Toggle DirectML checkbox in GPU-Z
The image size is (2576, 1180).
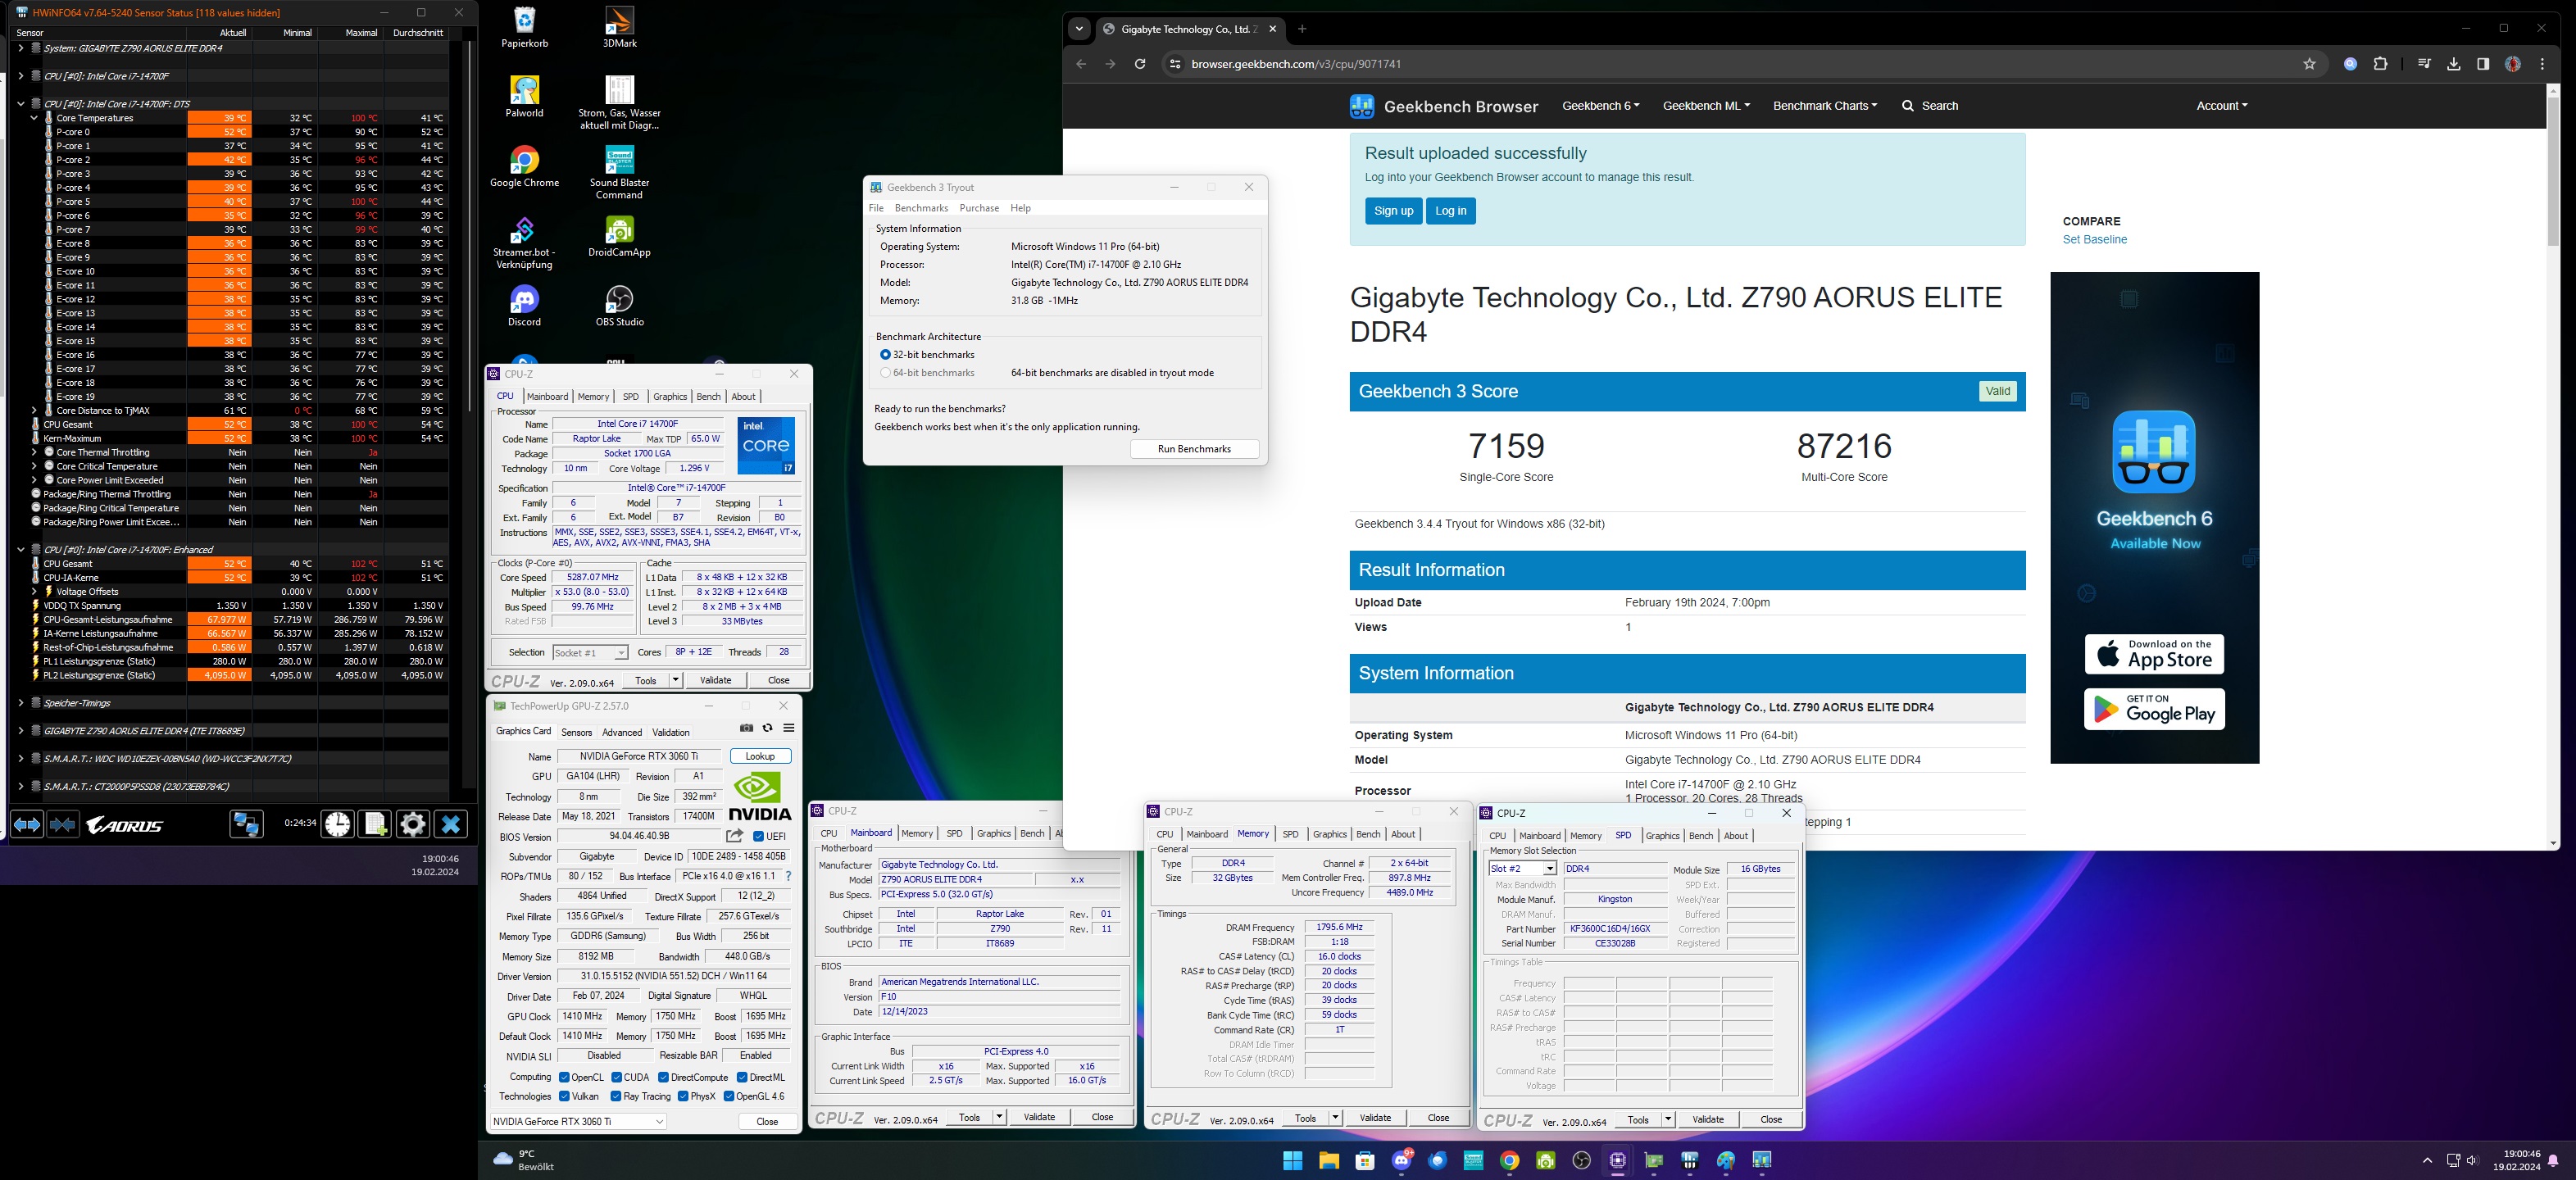click(x=742, y=1077)
